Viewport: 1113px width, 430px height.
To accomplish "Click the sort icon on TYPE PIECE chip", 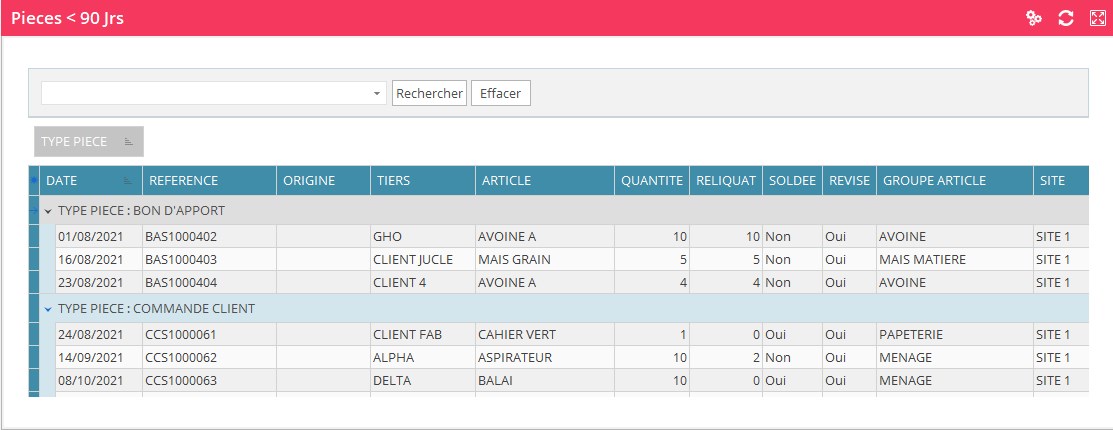I will coord(128,142).
